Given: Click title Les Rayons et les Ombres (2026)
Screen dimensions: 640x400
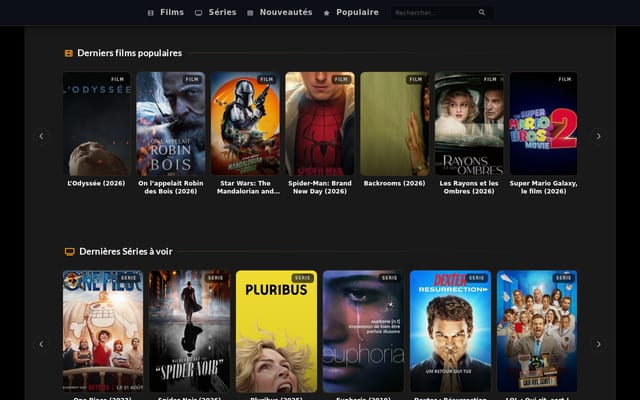Looking at the screenshot, I should [x=469, y=187].
